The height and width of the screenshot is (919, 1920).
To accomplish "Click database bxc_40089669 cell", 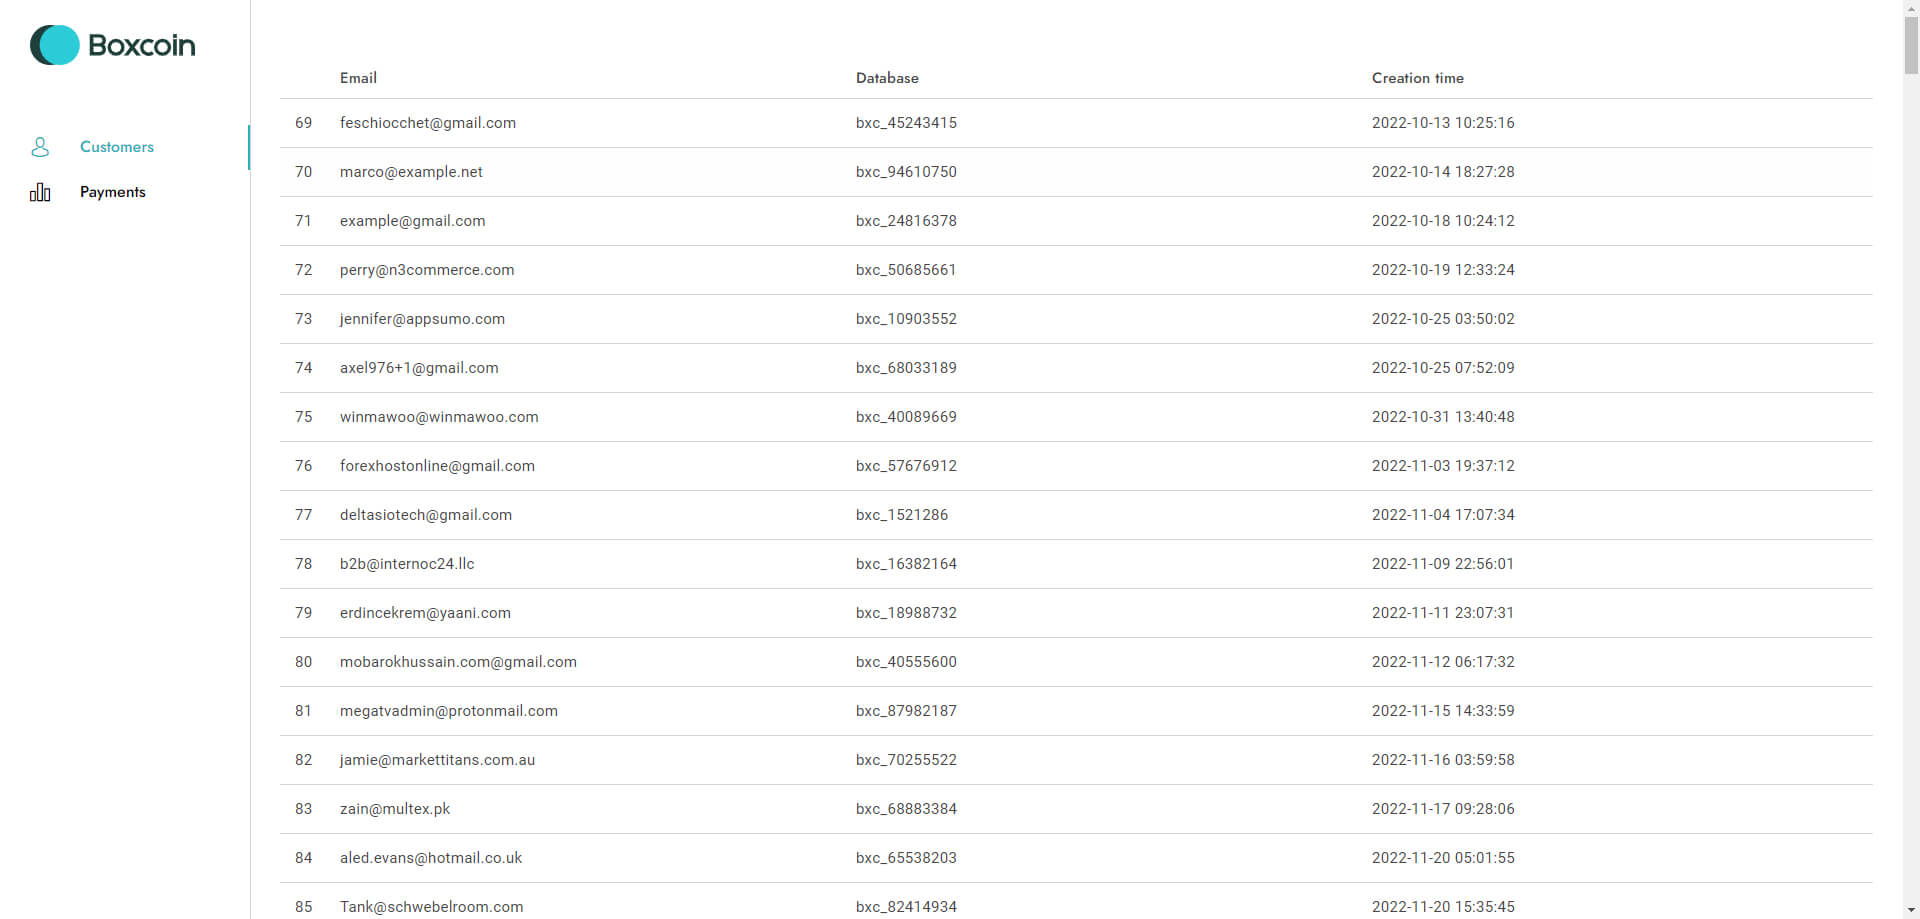I will click(905, 417).
